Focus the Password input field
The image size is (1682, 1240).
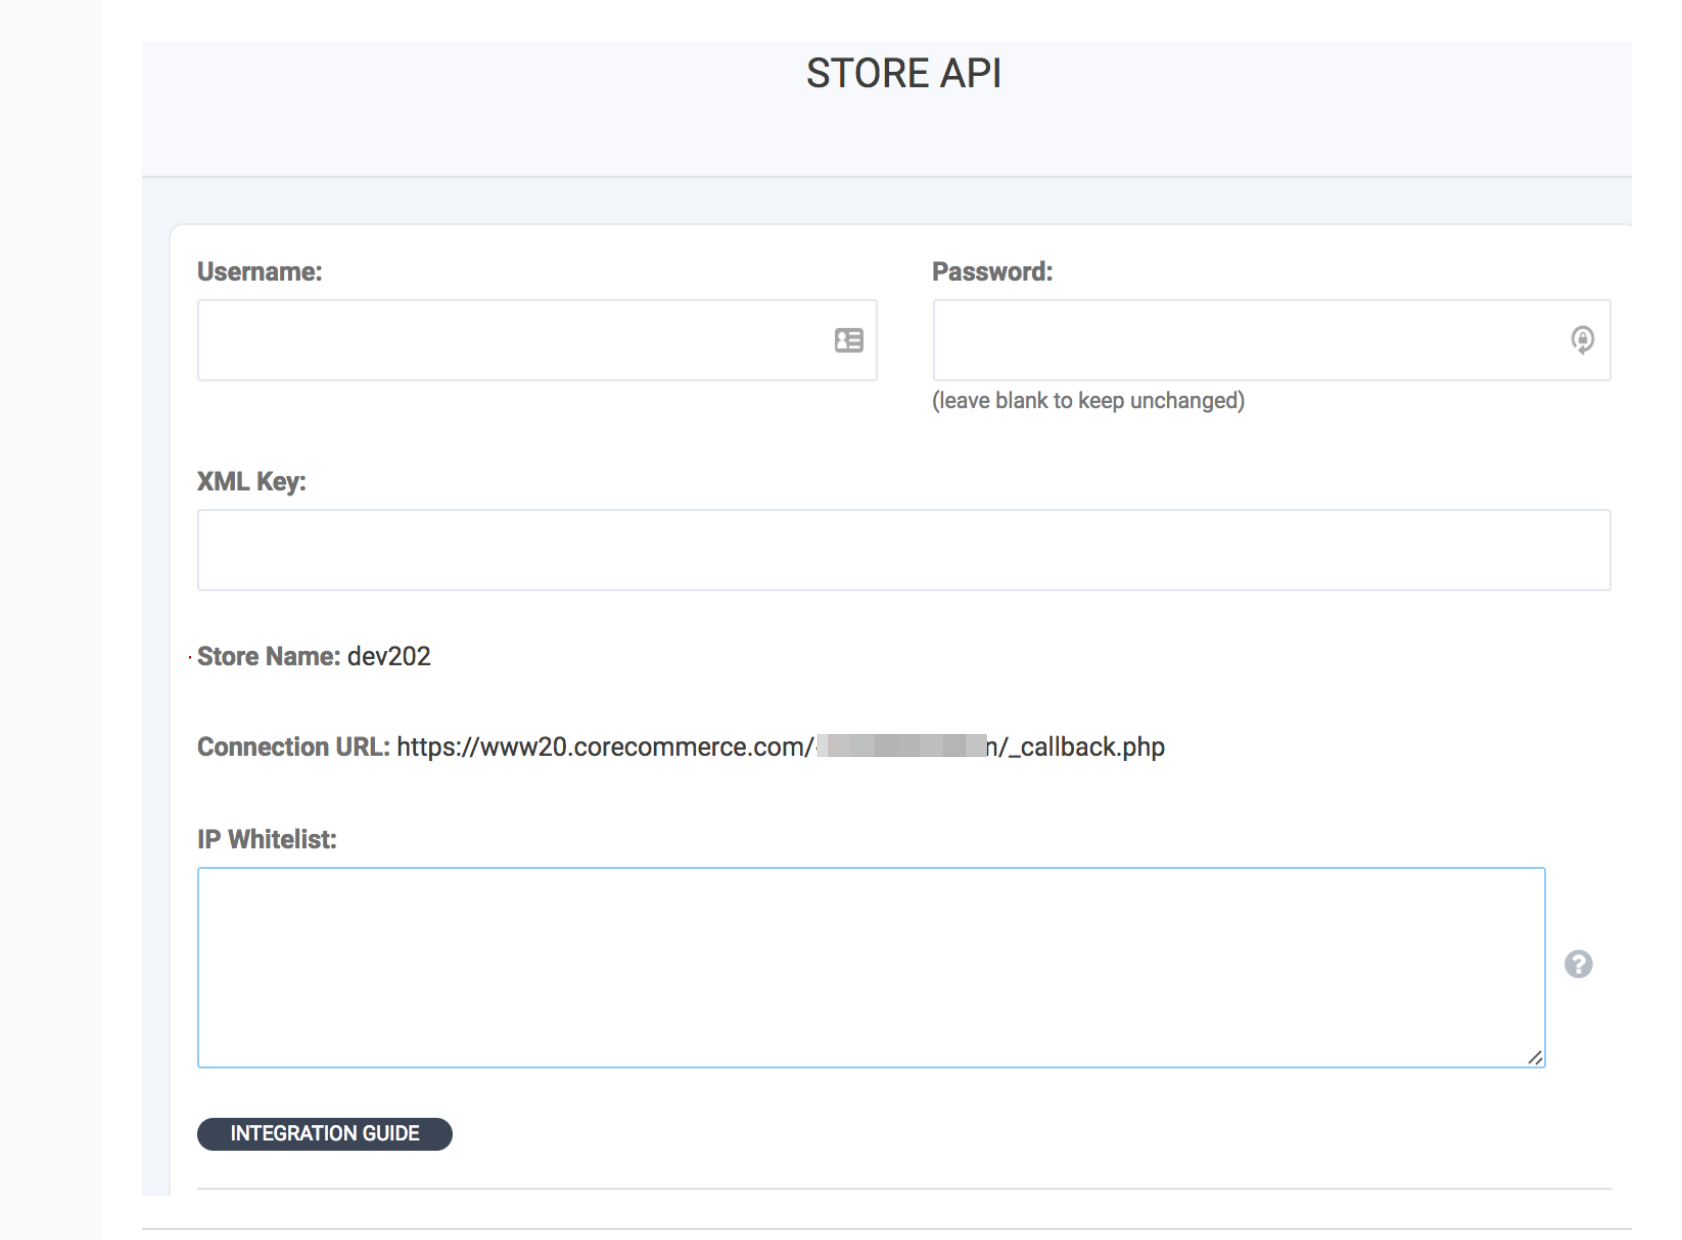tap(1271, 340)
